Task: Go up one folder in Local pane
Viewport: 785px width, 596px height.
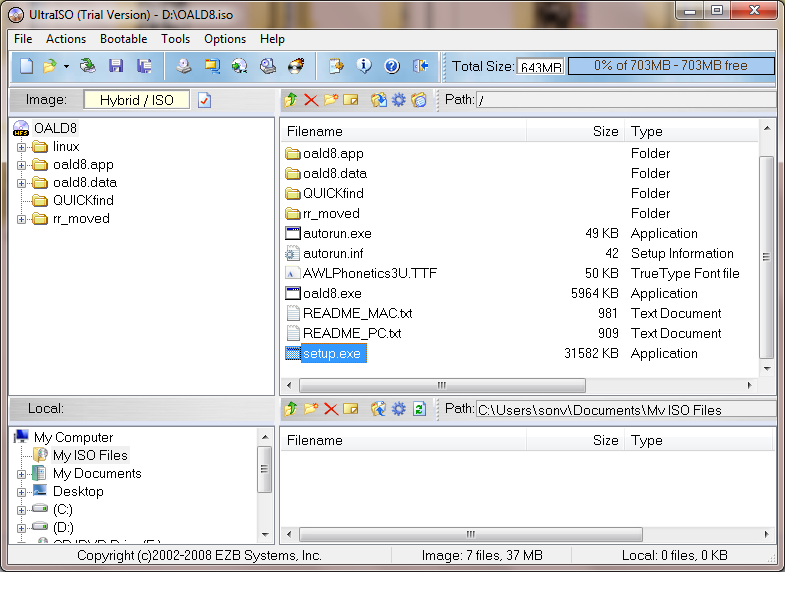Action: point(291,409)
